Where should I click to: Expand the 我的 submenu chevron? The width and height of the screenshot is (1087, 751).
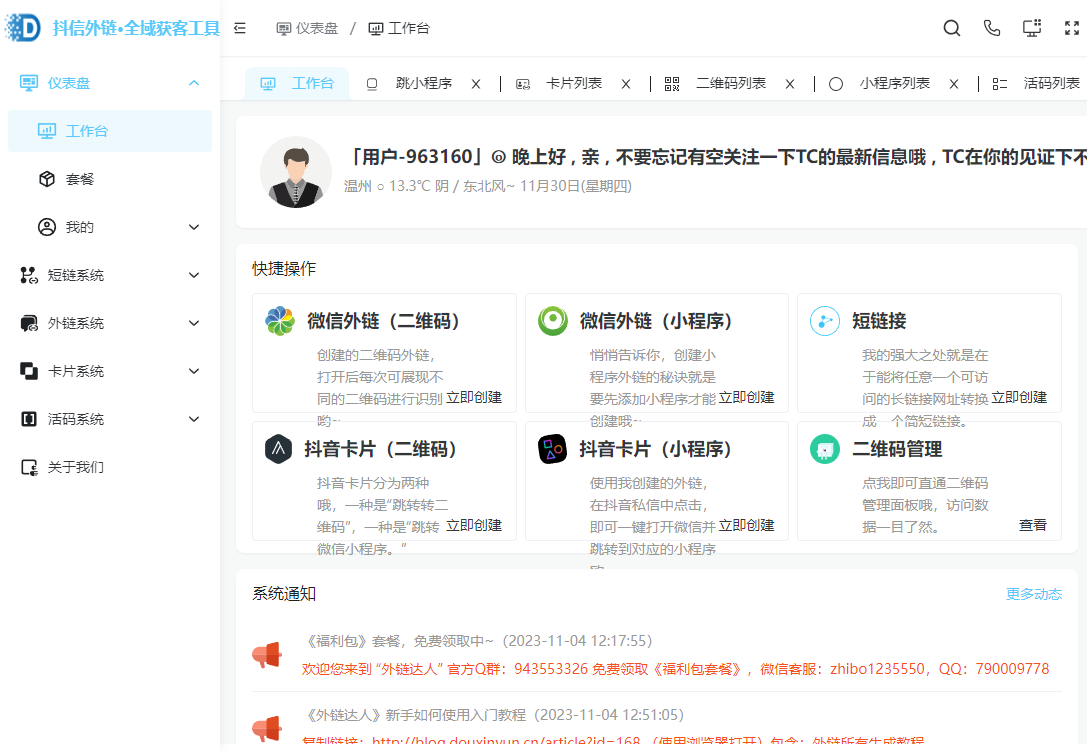[x=194, y=227]
